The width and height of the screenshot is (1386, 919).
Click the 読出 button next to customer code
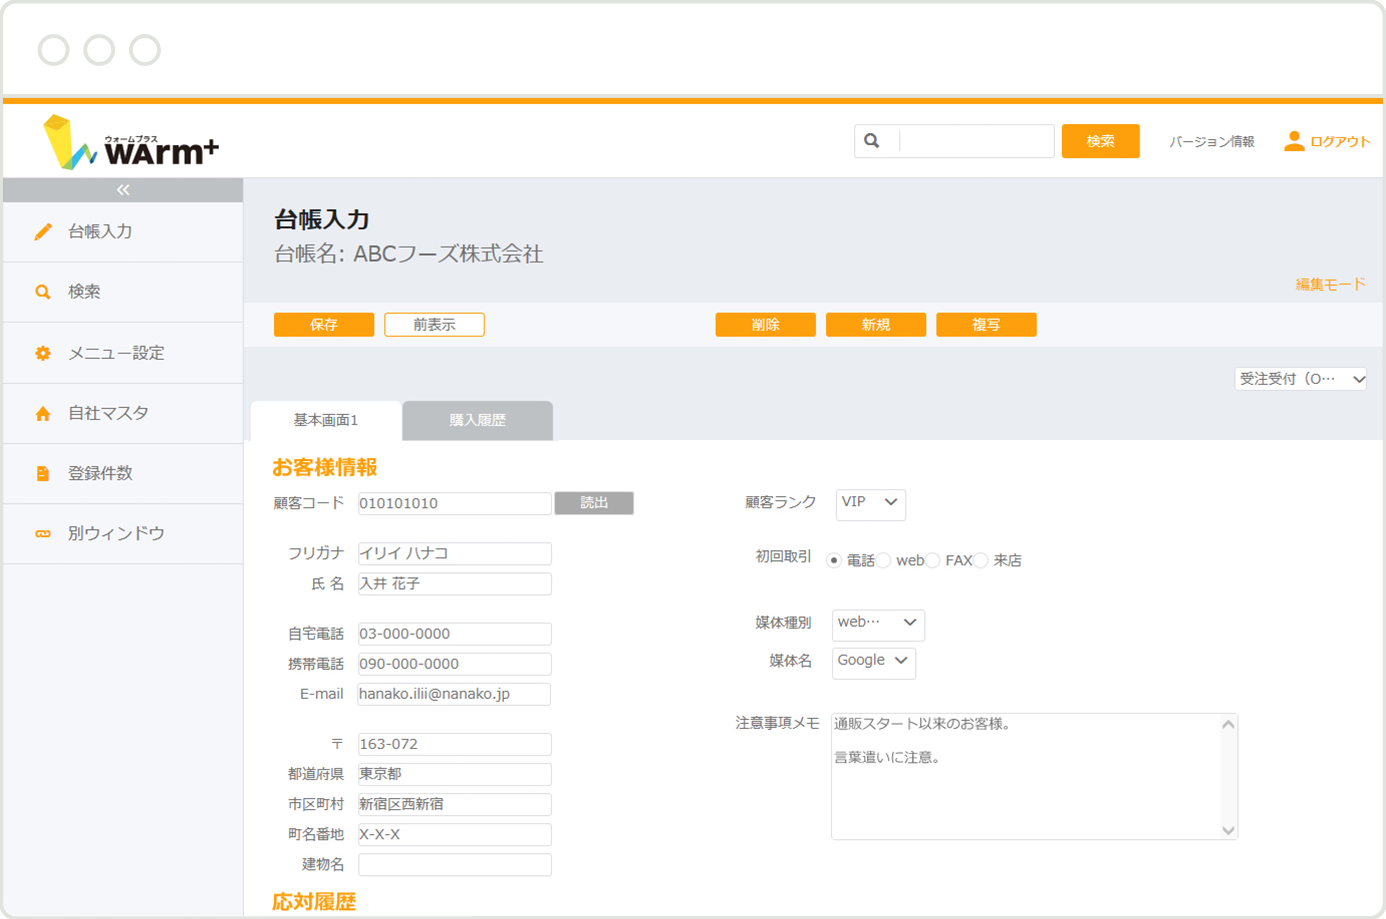(x=594, y=503)
